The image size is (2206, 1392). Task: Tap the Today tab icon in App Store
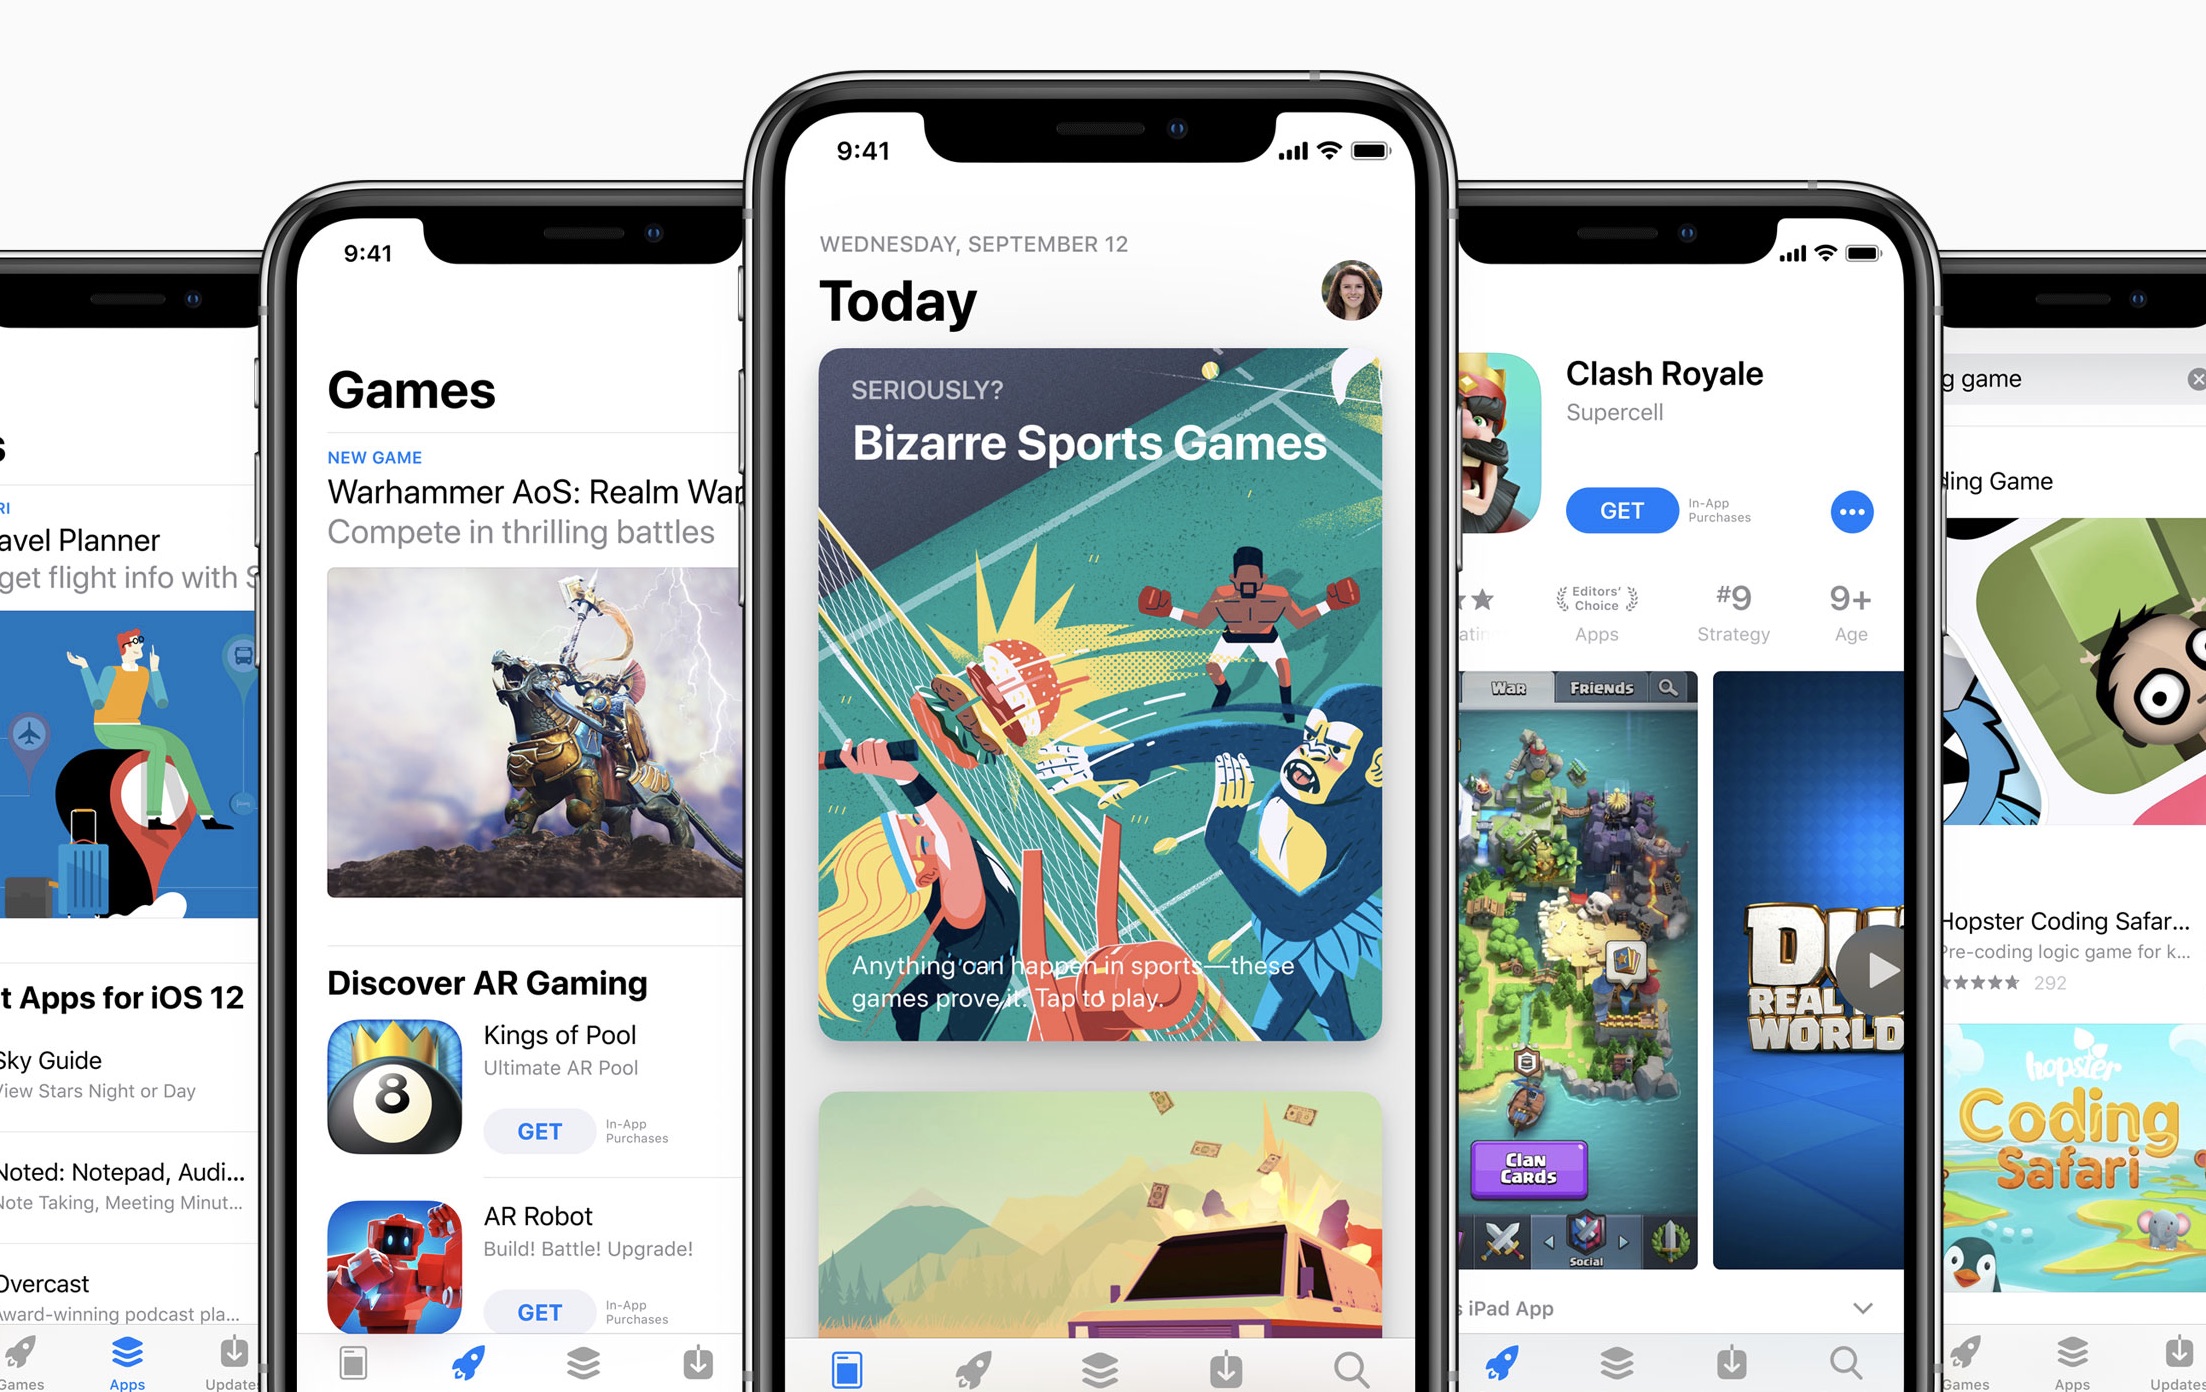pyautogui.click(x=850, y=1363)
